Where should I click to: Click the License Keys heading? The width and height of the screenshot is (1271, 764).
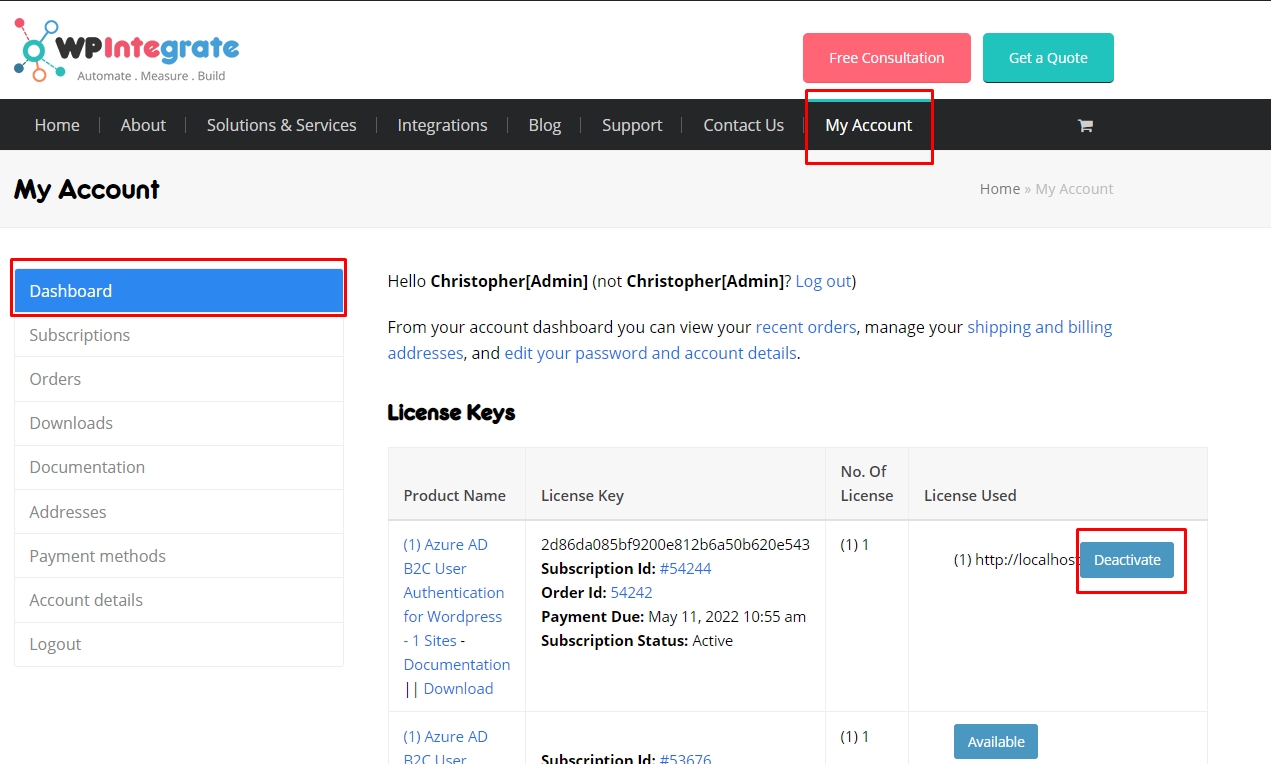pyautogui.click(x=451, y=413)
